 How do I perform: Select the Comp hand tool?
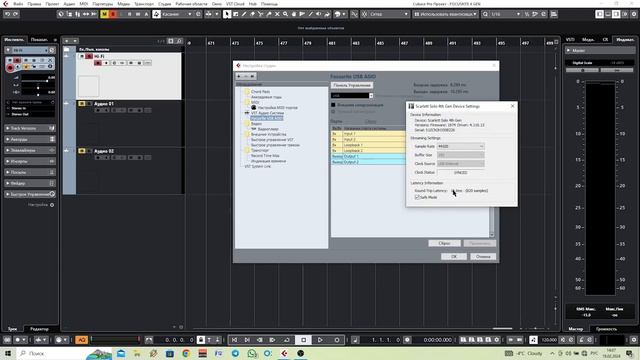click(x=294, y=14)
